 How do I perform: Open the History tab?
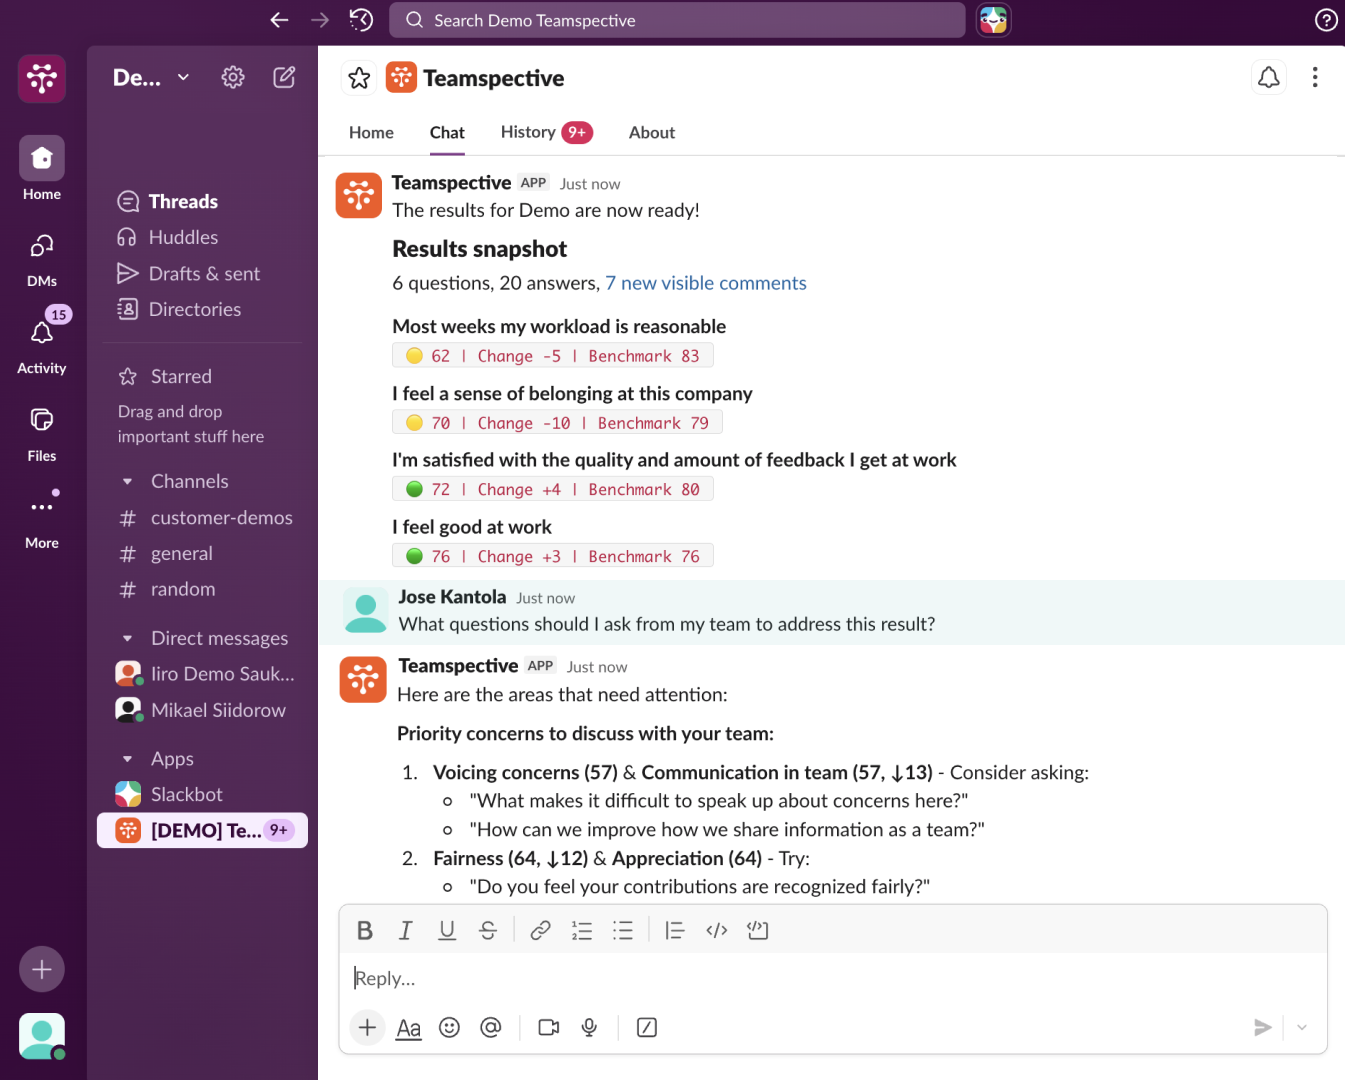tap(546, 132)
